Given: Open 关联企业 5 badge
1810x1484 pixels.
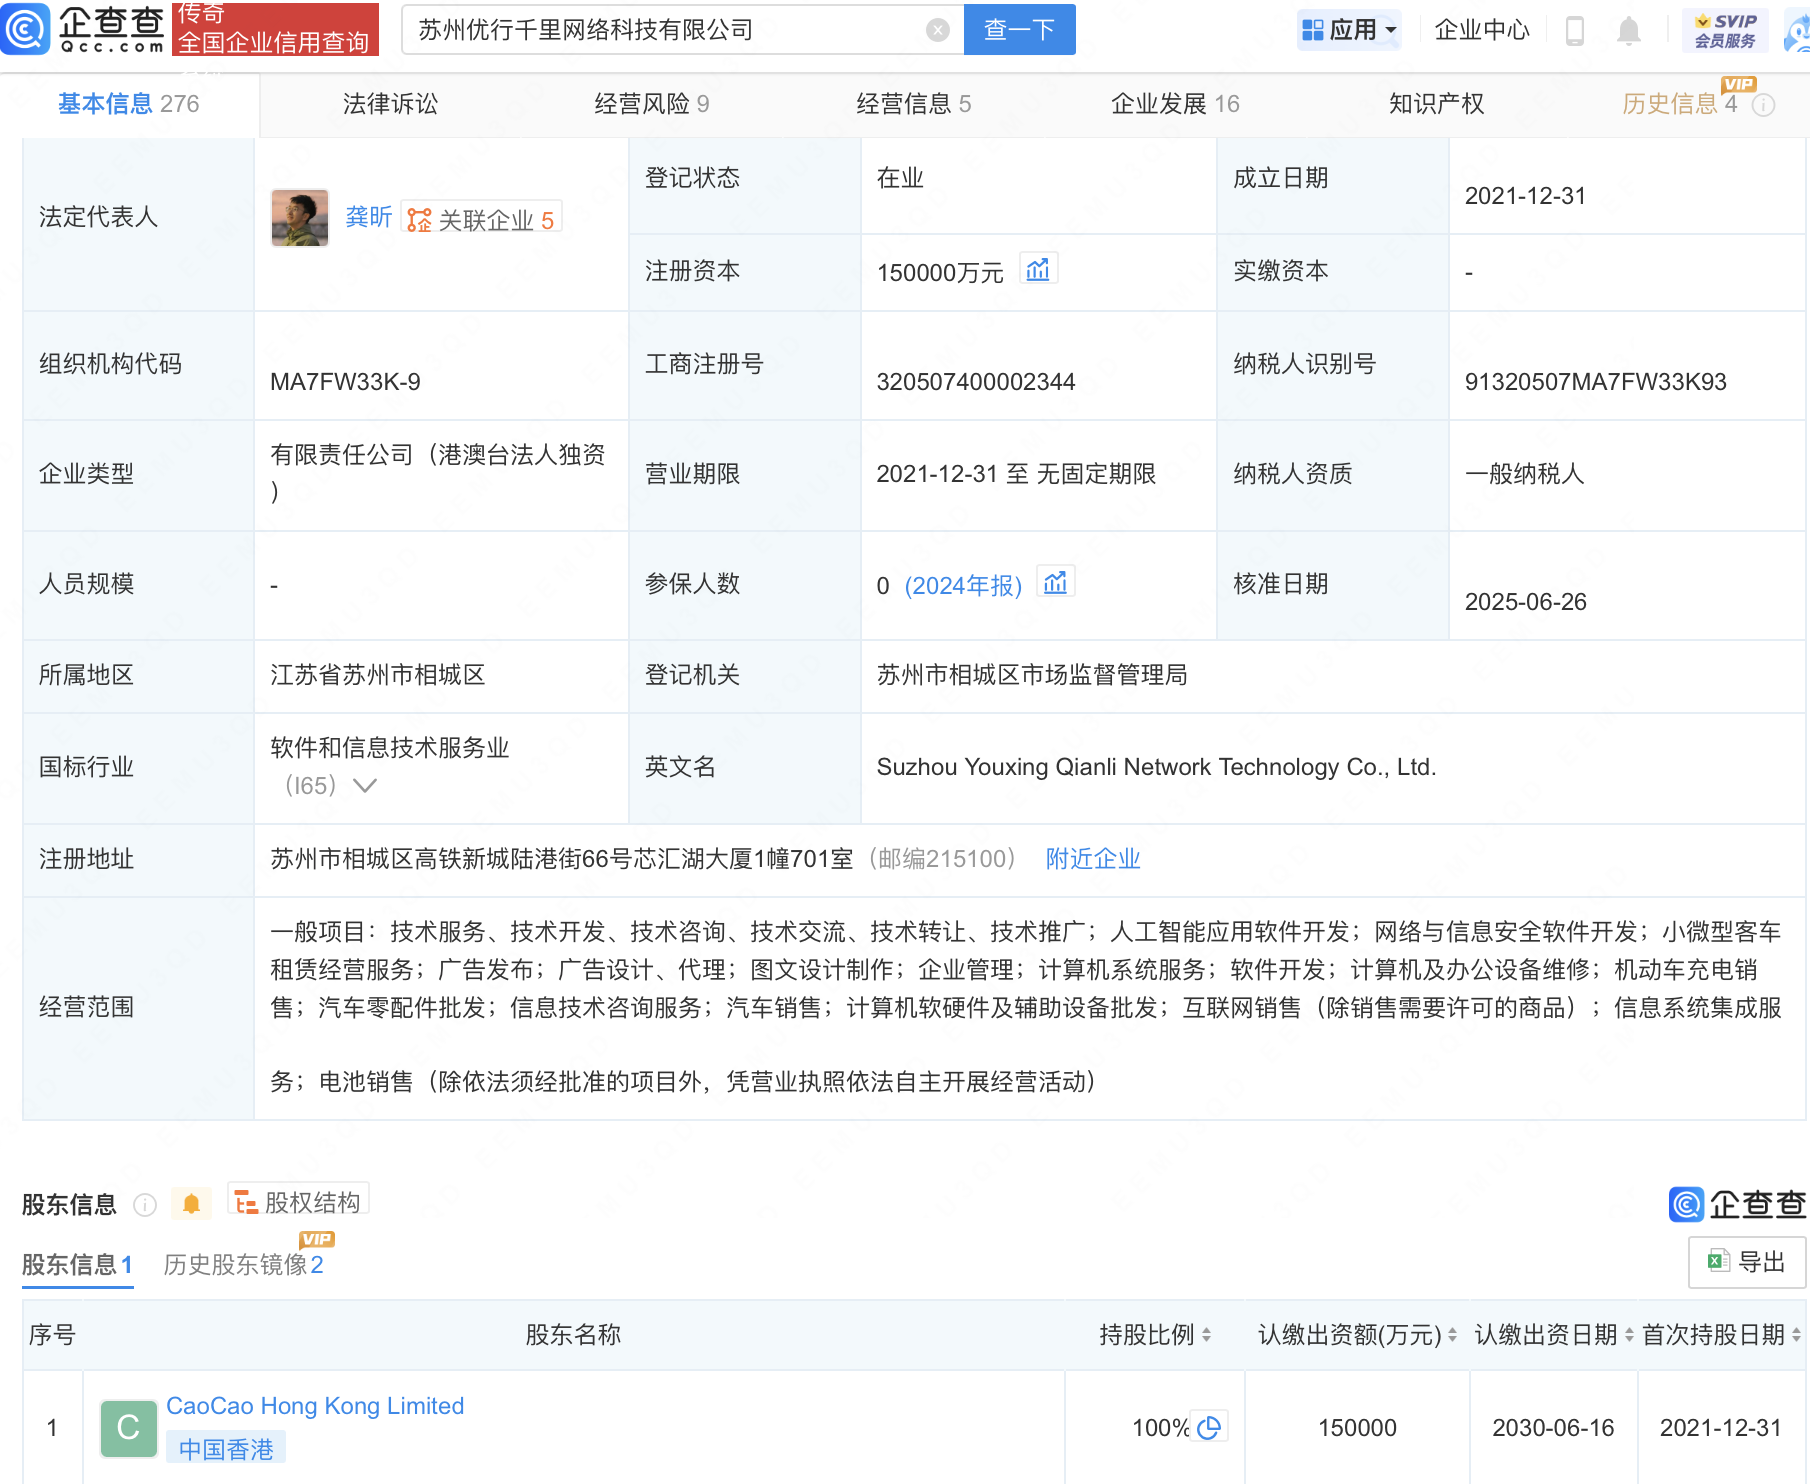Looking at the screenshot, I should click(481, 219).
